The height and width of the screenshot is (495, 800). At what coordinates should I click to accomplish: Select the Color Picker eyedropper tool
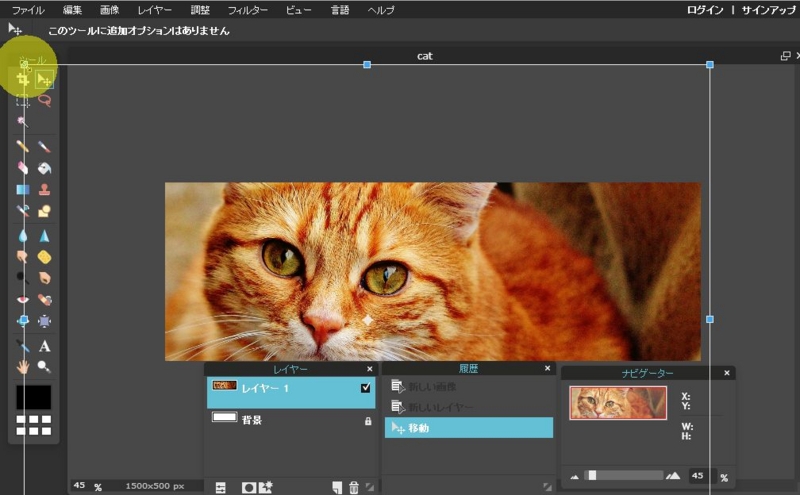pos(22,346)
